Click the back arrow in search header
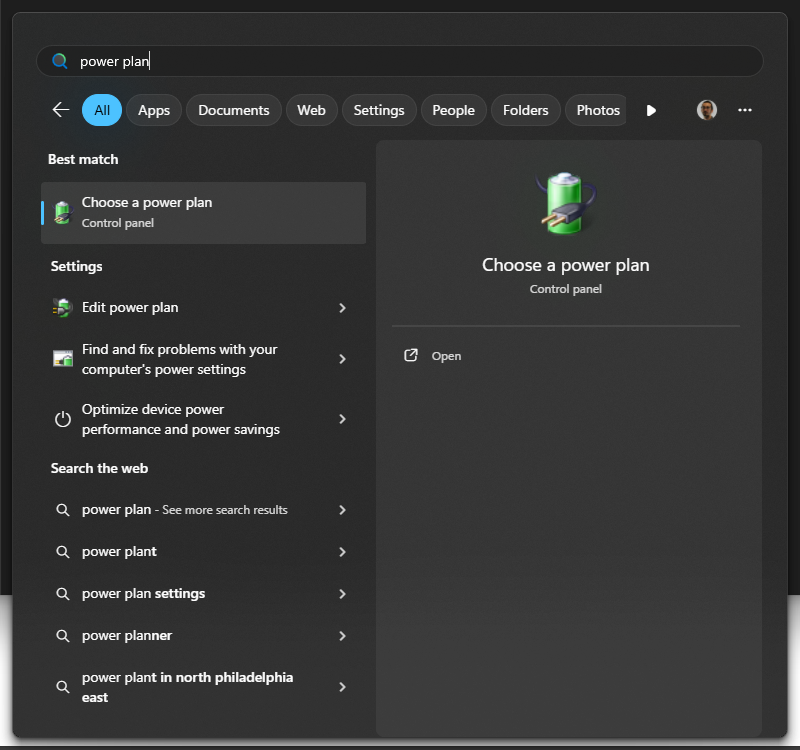 coord(60,110)
